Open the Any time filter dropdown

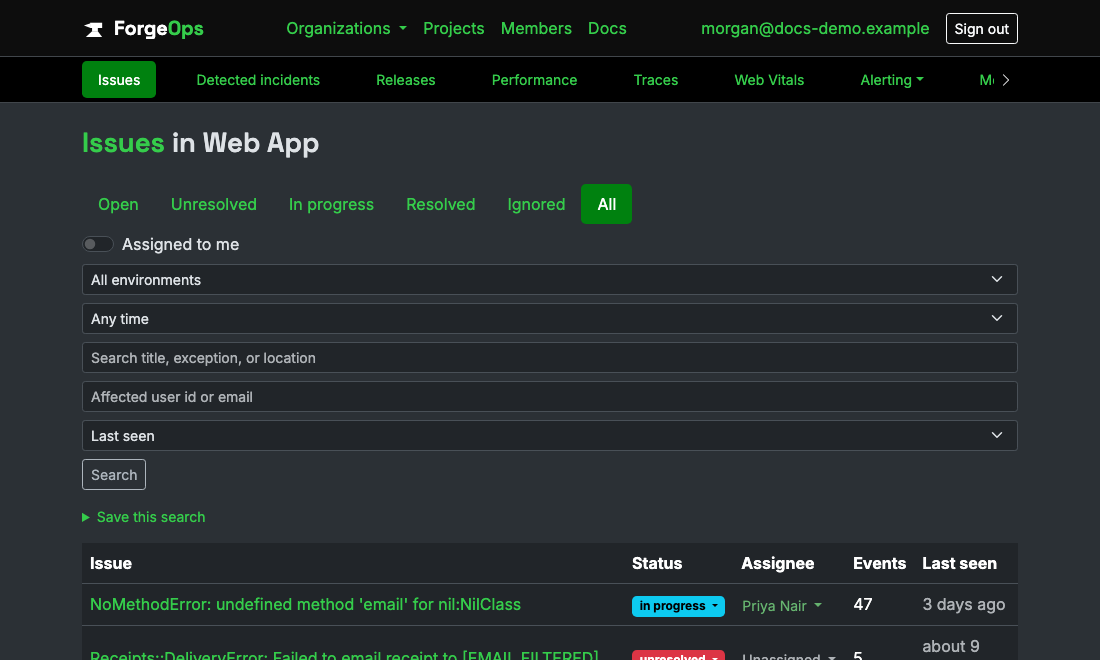coord(549,319)
